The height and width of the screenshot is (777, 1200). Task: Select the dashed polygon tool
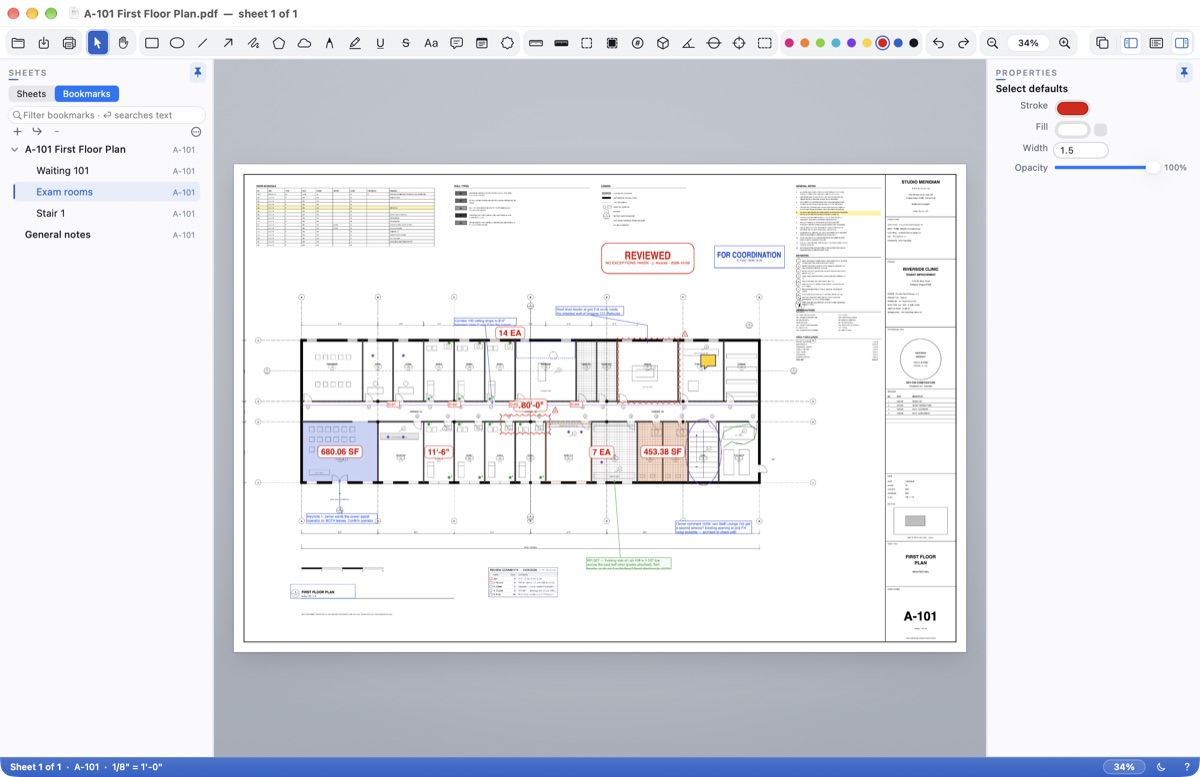508,43
